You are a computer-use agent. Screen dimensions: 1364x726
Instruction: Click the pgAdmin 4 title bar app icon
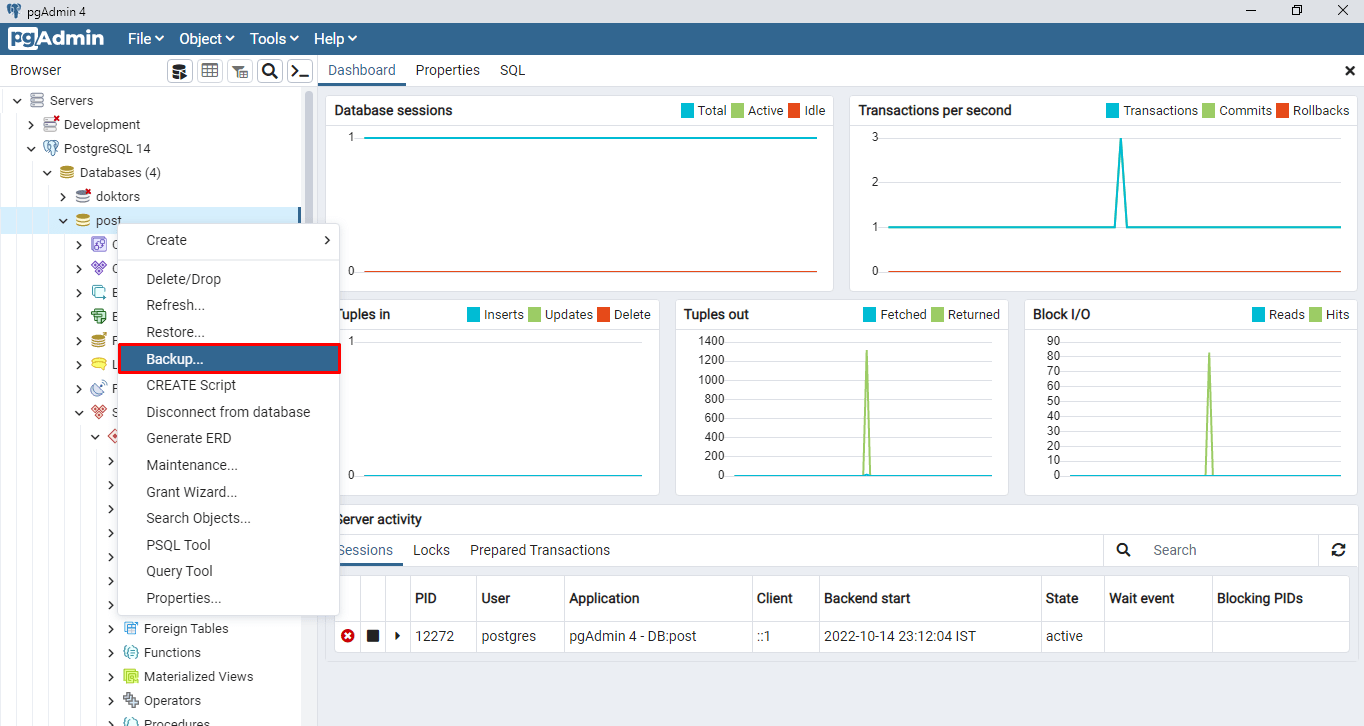(13, 11)
